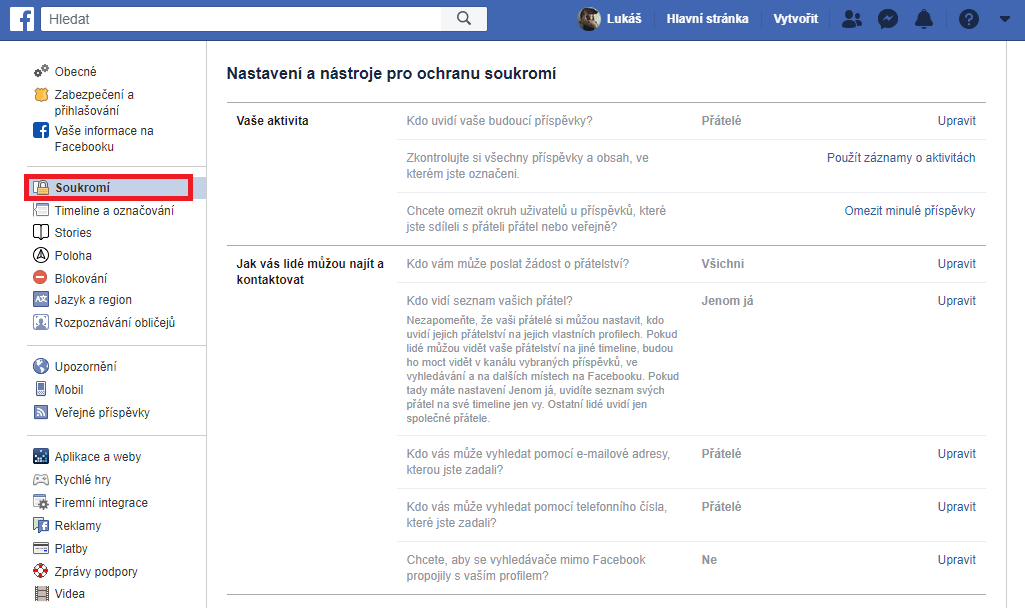This screenshot has height=608, width=1025.
Task: Click the 'Jenom já' value
Action: coord(727,301)
